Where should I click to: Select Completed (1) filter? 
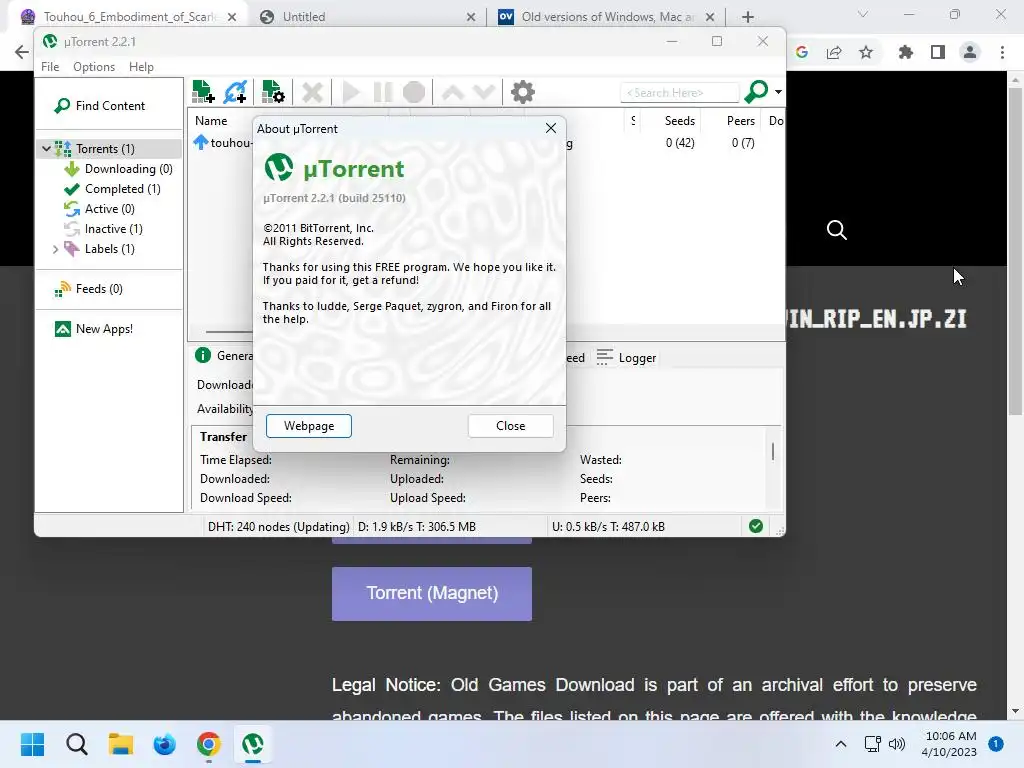pos(112,189)
